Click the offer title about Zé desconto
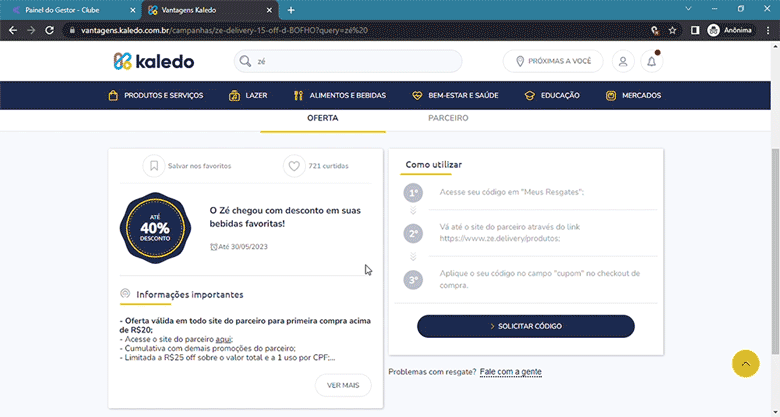The height and width of the screenshot is (417, 780). pos(285,217)
